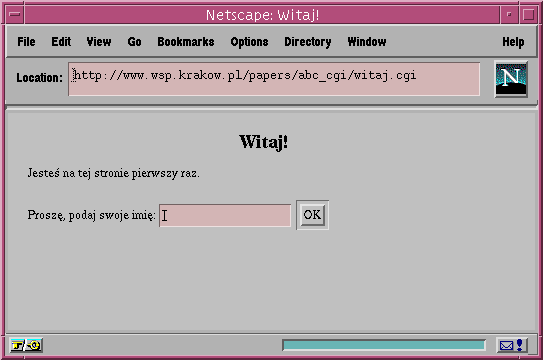
Task: Open the Options menu
Action: [249, 42]
